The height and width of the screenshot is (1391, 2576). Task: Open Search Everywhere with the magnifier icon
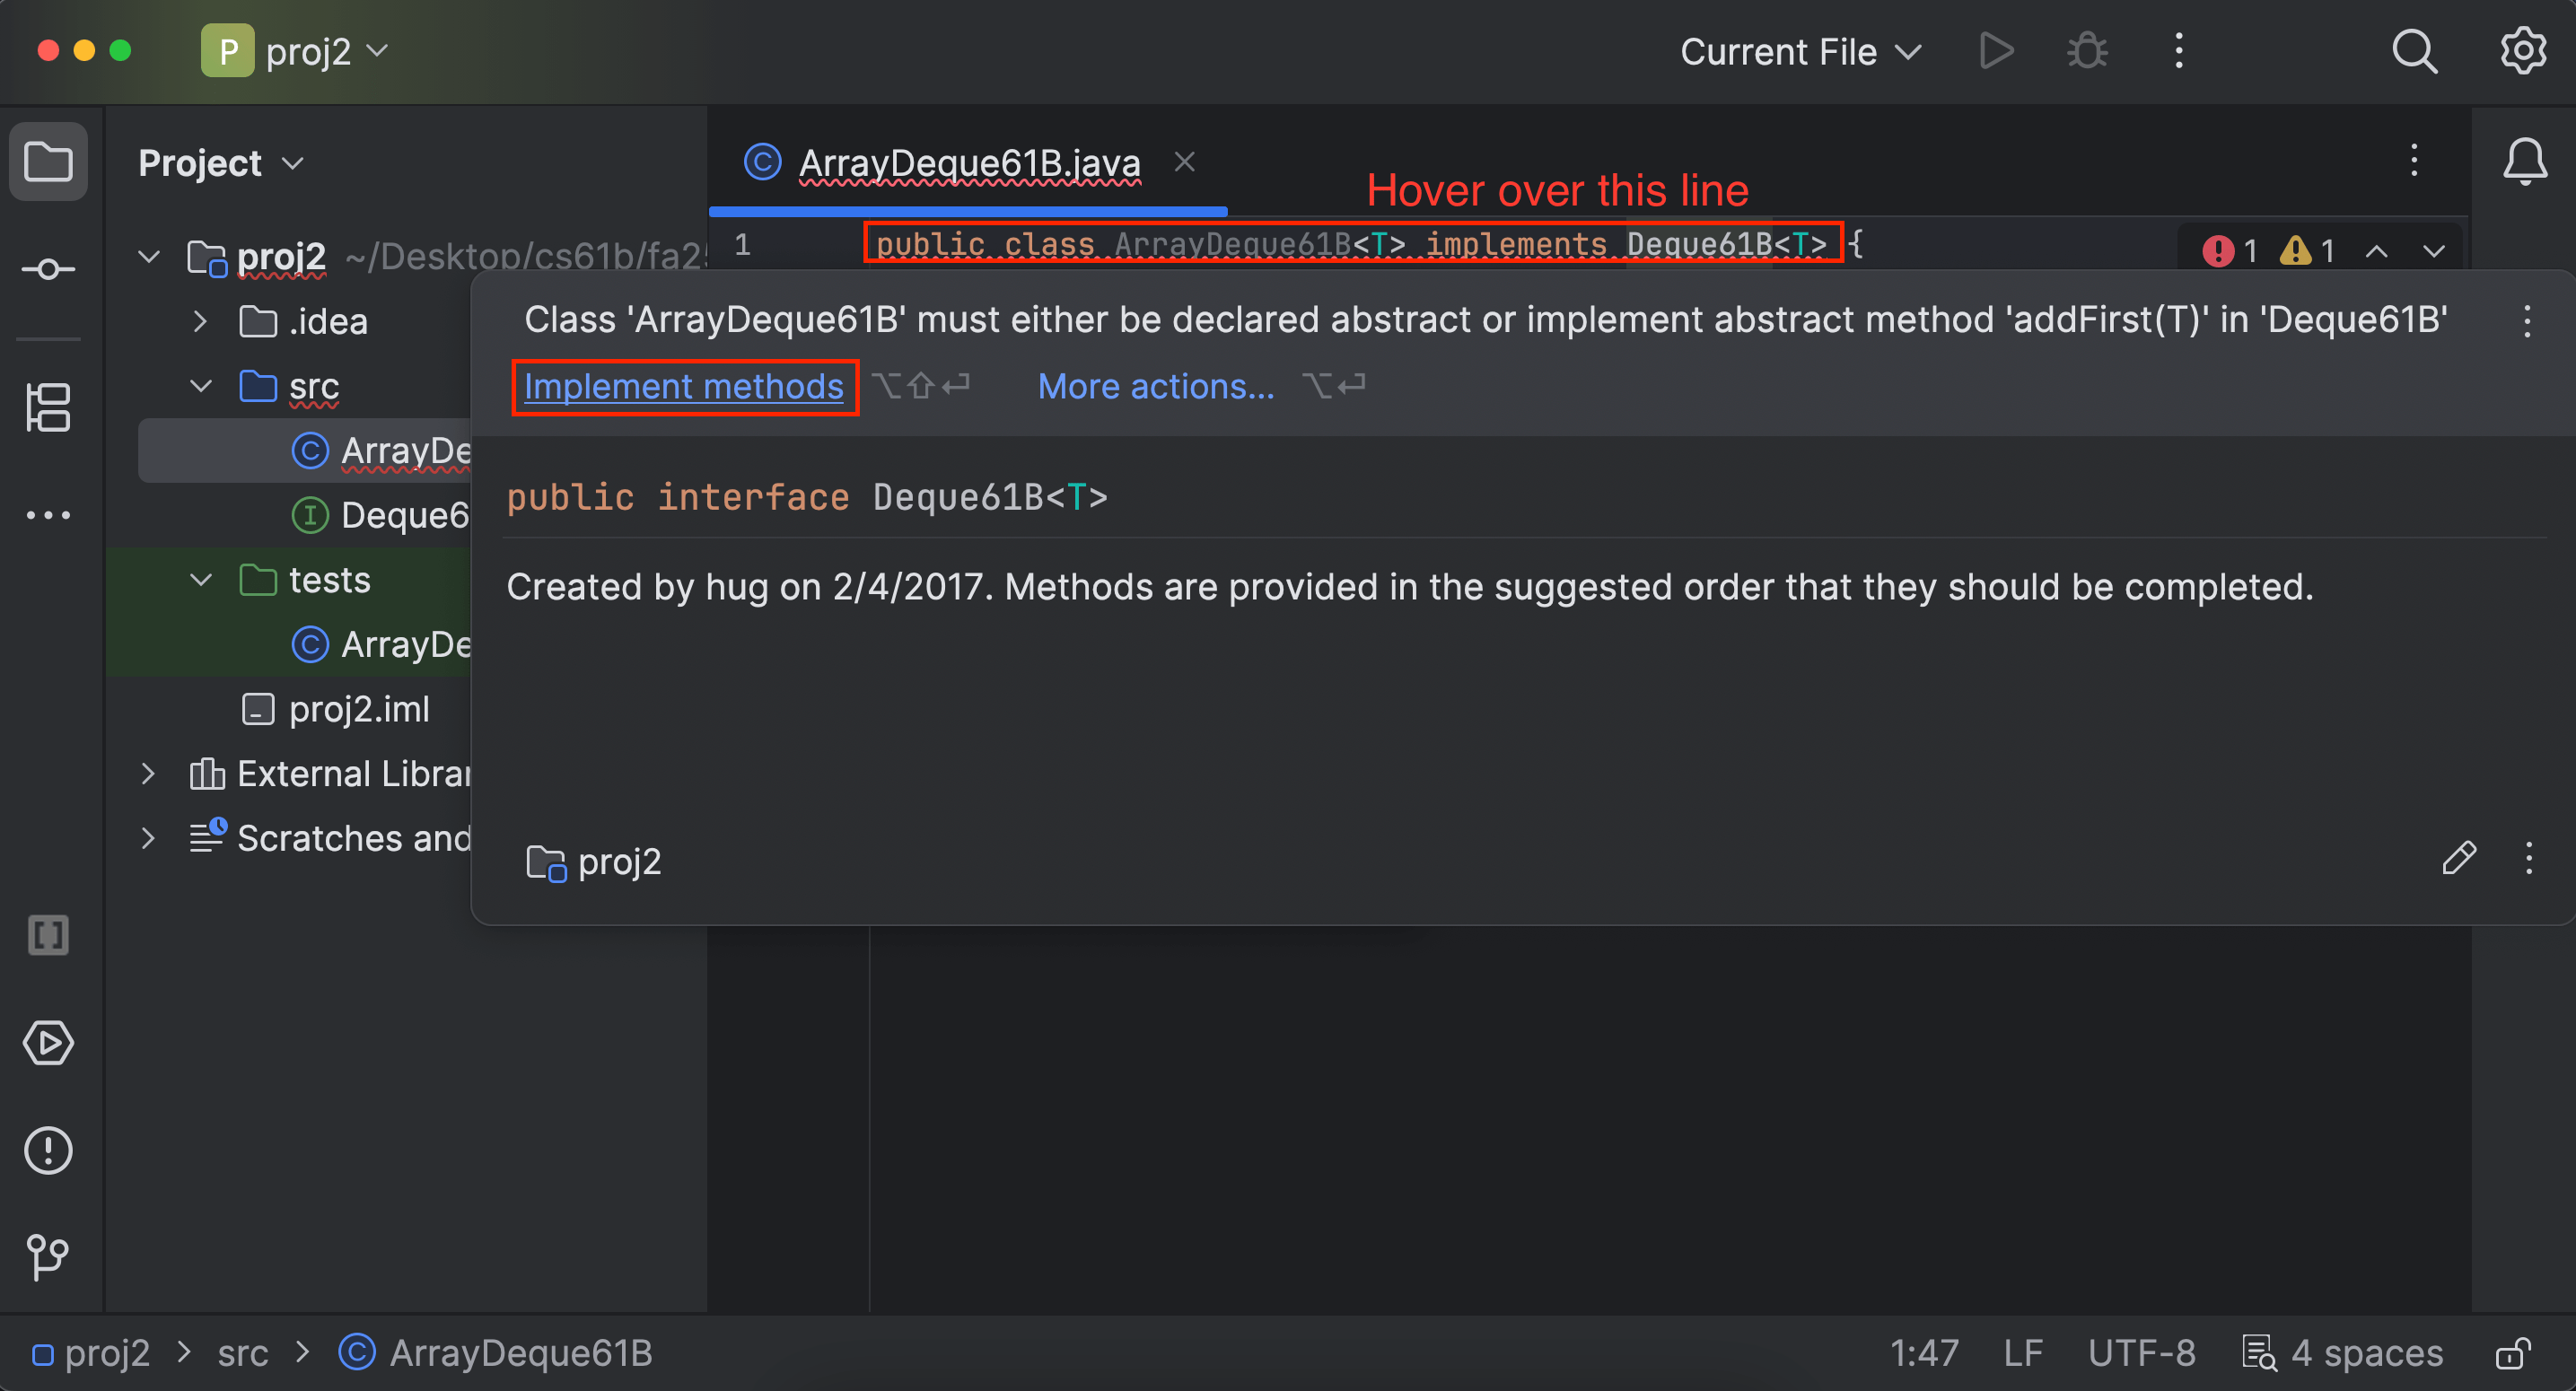2414,51
